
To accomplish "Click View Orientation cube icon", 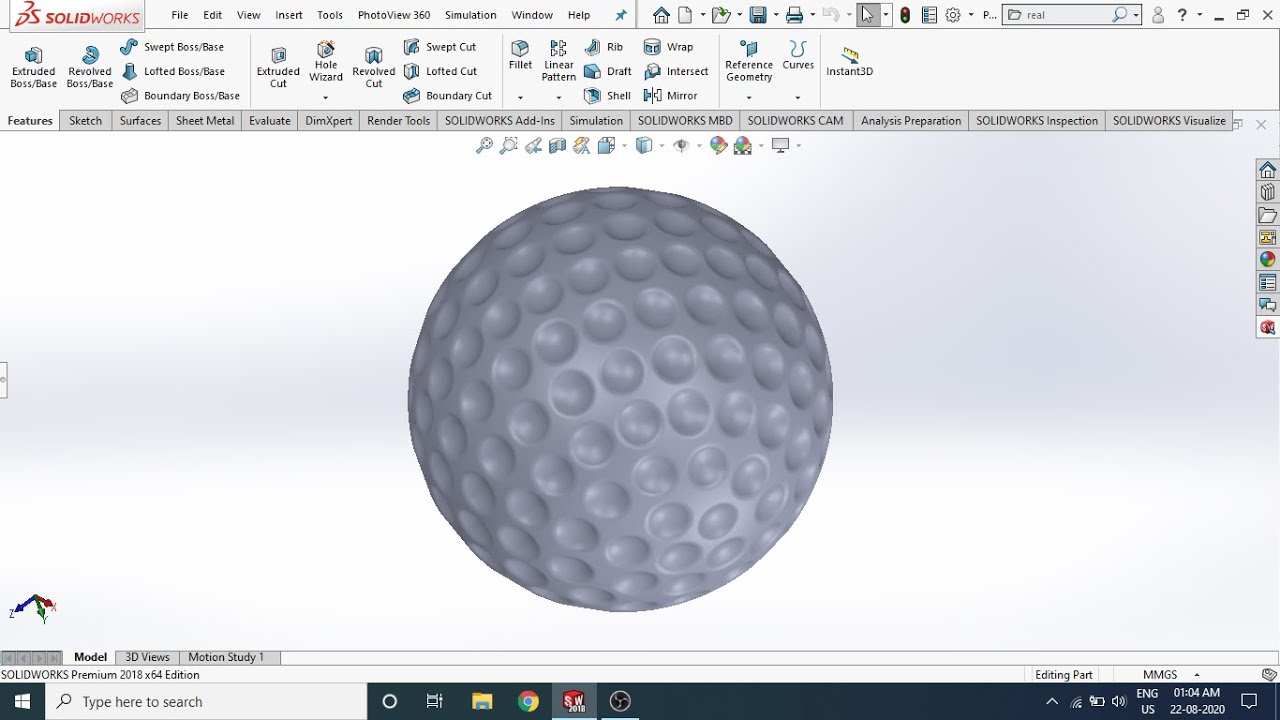I will tap(605, 146).
